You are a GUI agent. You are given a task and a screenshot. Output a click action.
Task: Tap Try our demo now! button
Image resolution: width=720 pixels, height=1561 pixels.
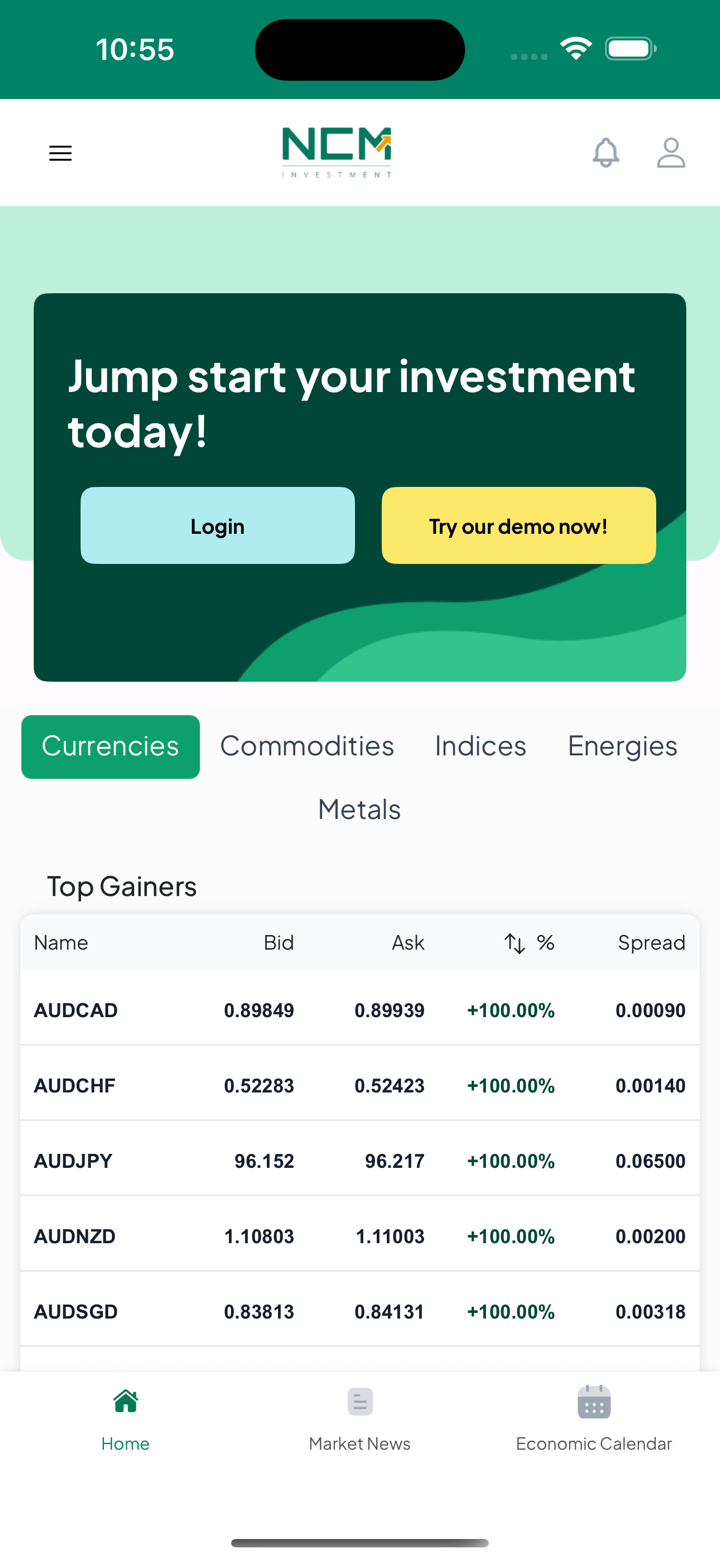[518, 526]
